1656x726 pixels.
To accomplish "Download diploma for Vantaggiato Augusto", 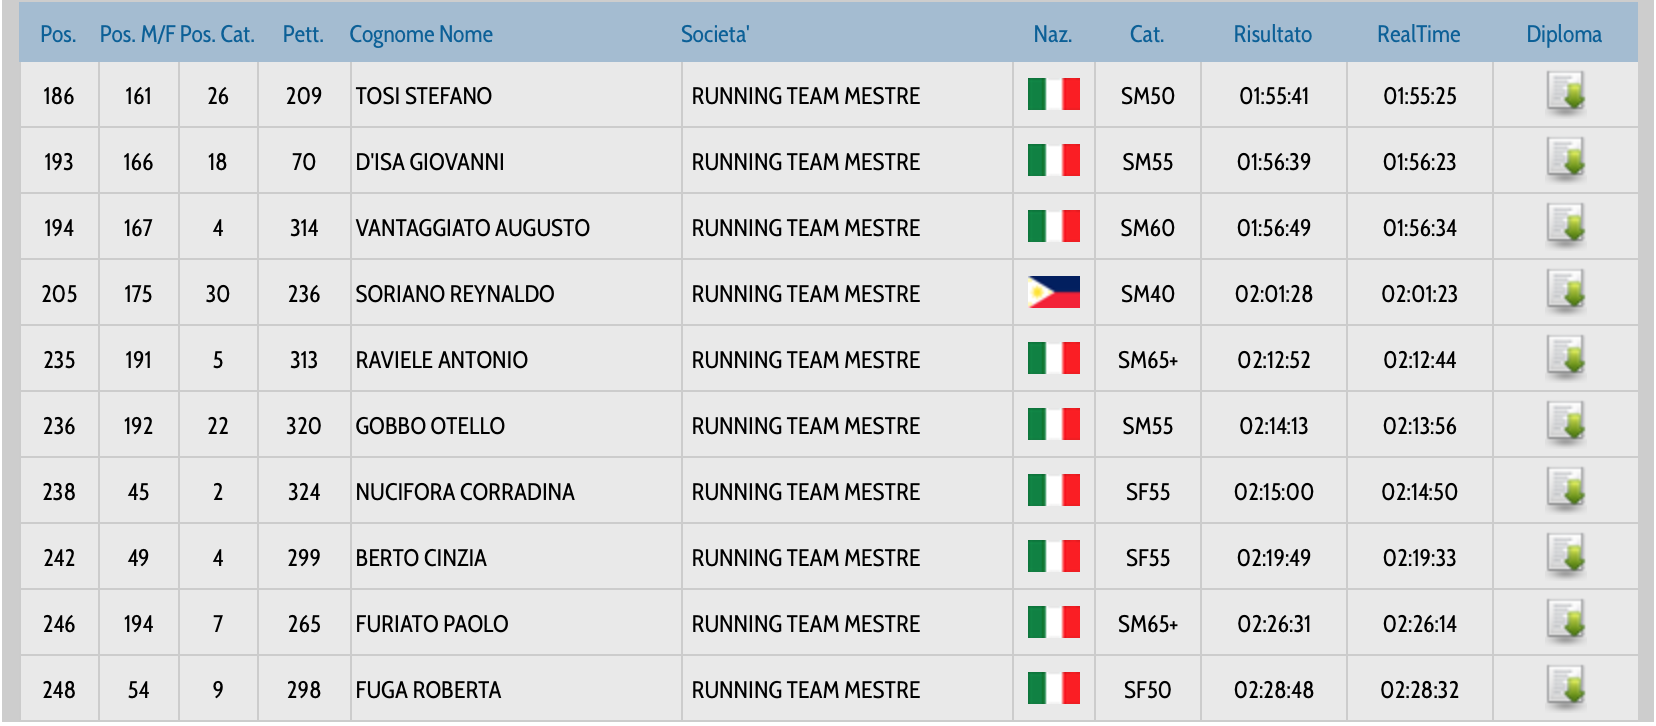I will [1565, 227].
